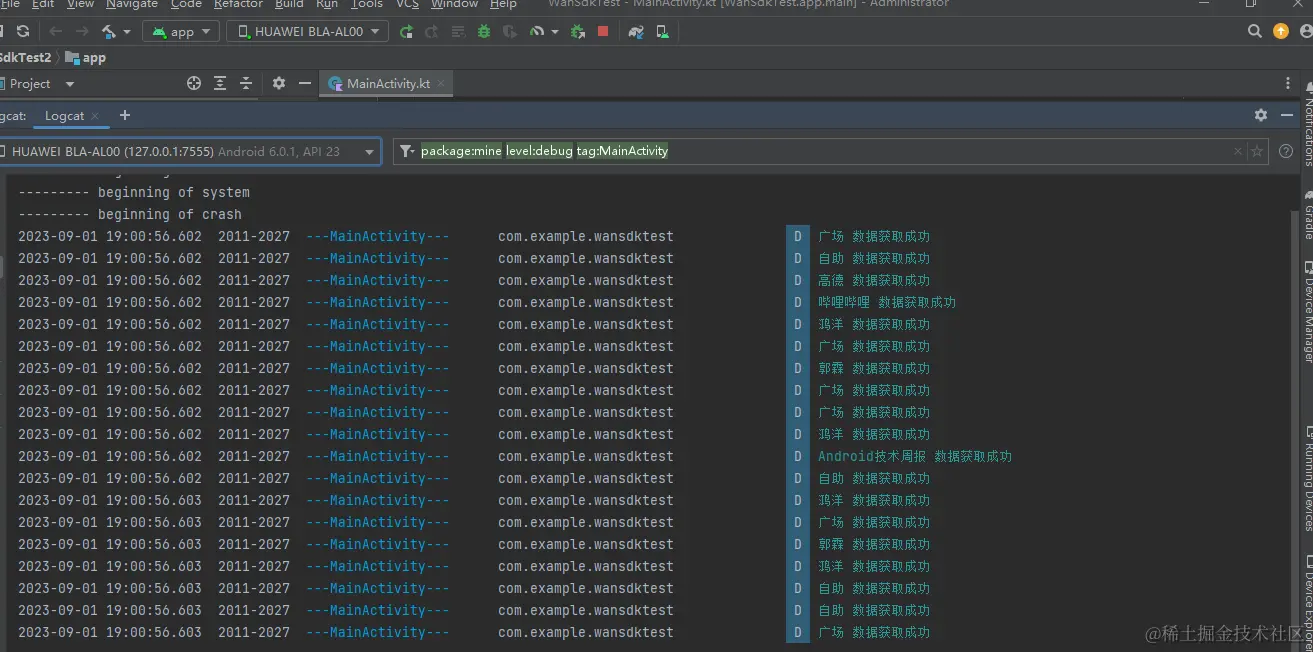Click the green Debug bug icon
Screen dimensions: 1313x652
coord(484,32)
